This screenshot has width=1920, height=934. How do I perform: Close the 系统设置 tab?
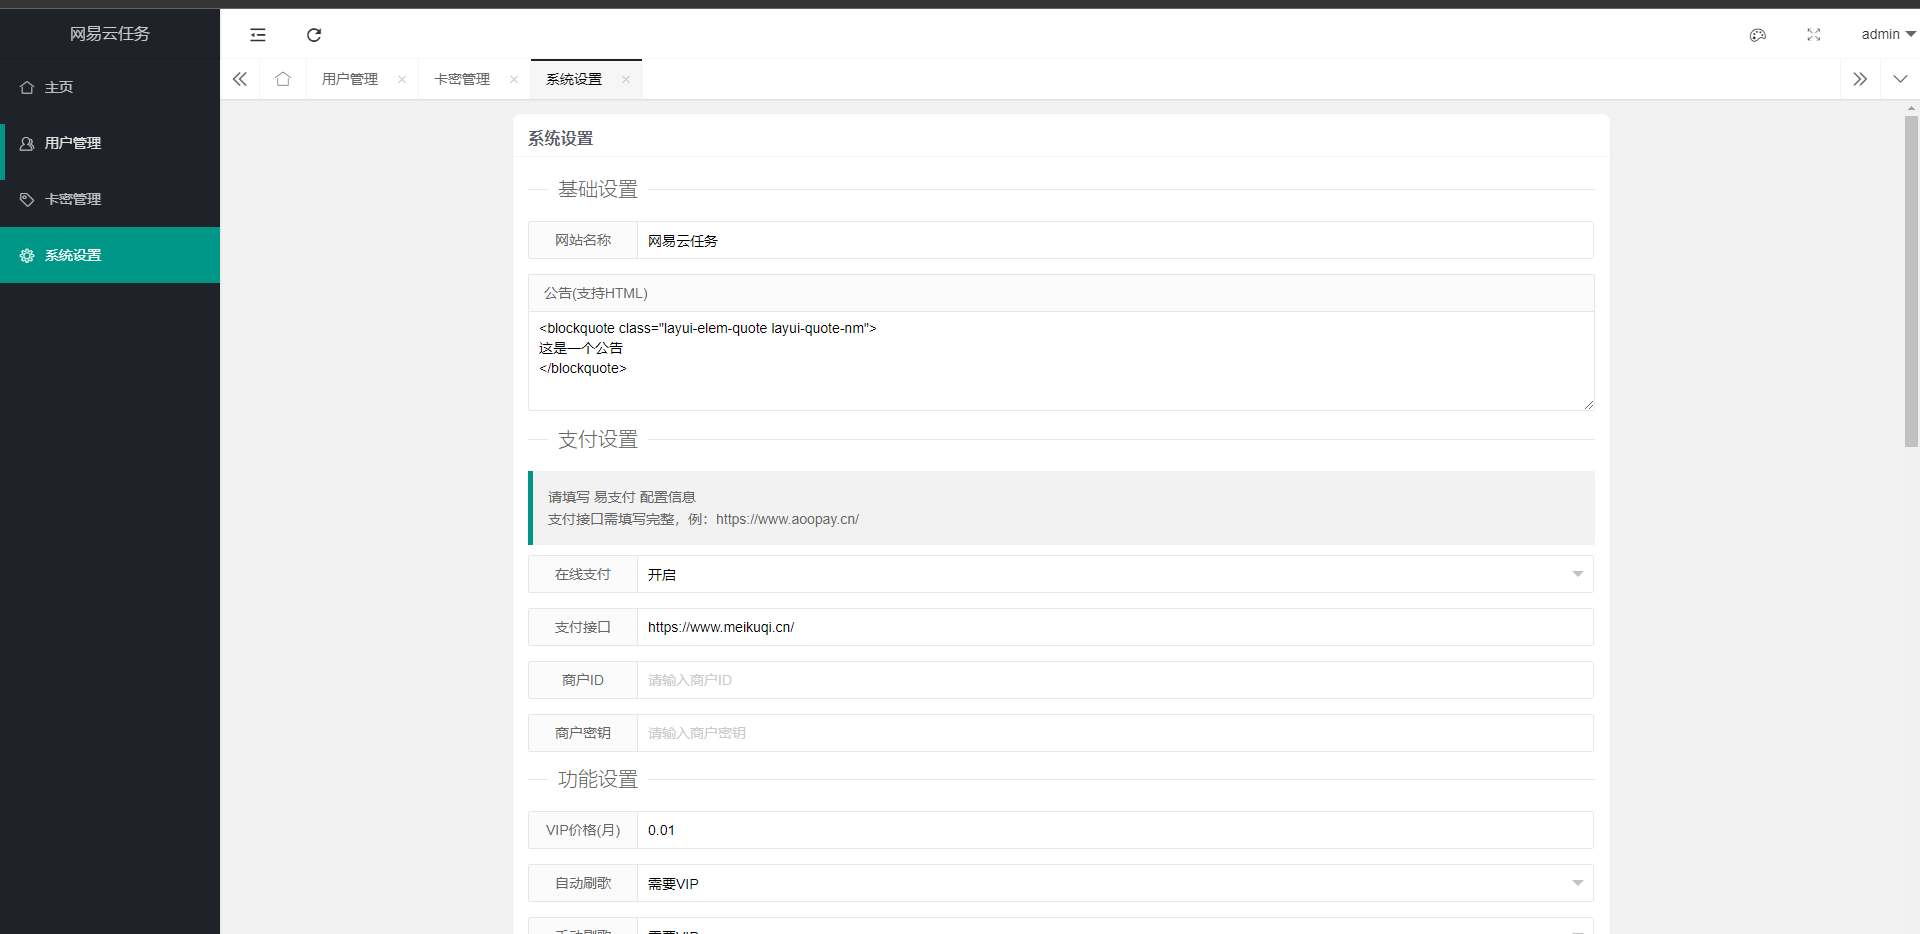[x=625, y=80]
